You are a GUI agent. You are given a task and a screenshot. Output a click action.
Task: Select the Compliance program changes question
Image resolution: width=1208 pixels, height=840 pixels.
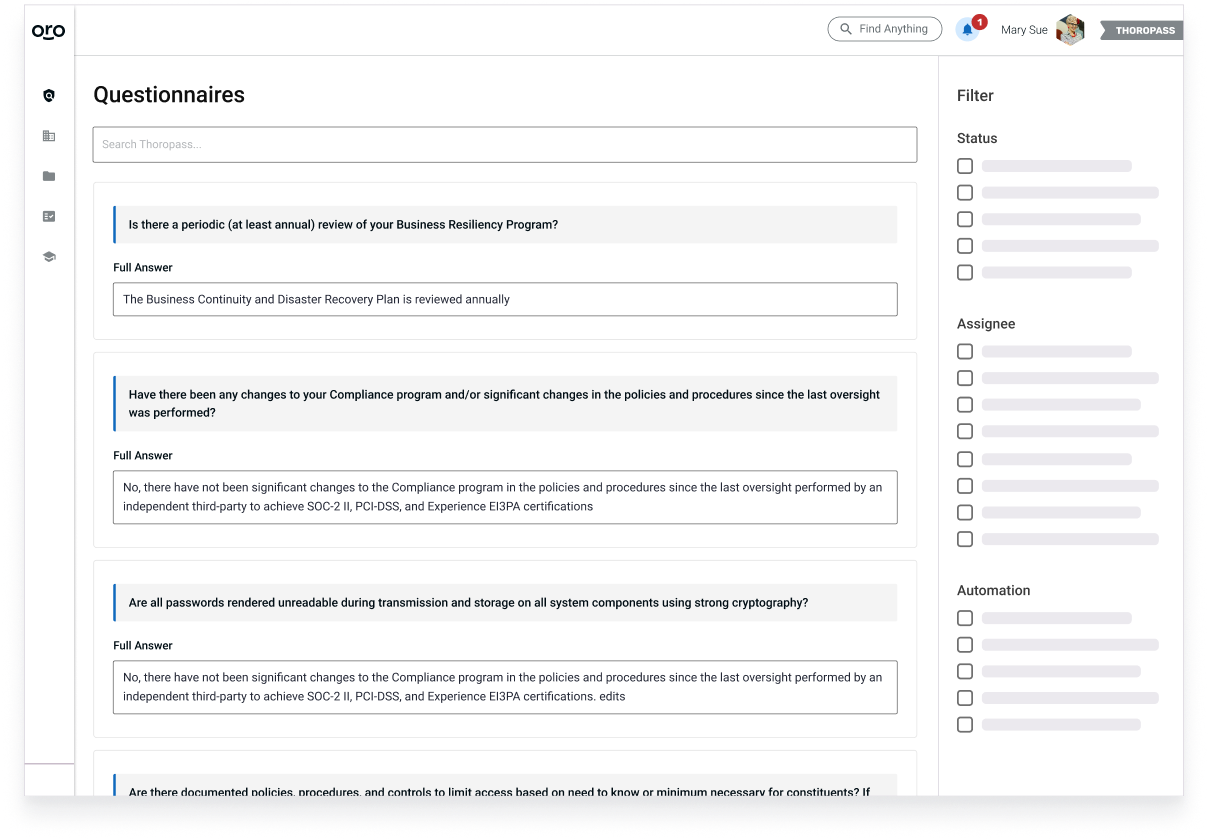pos(505,403)
